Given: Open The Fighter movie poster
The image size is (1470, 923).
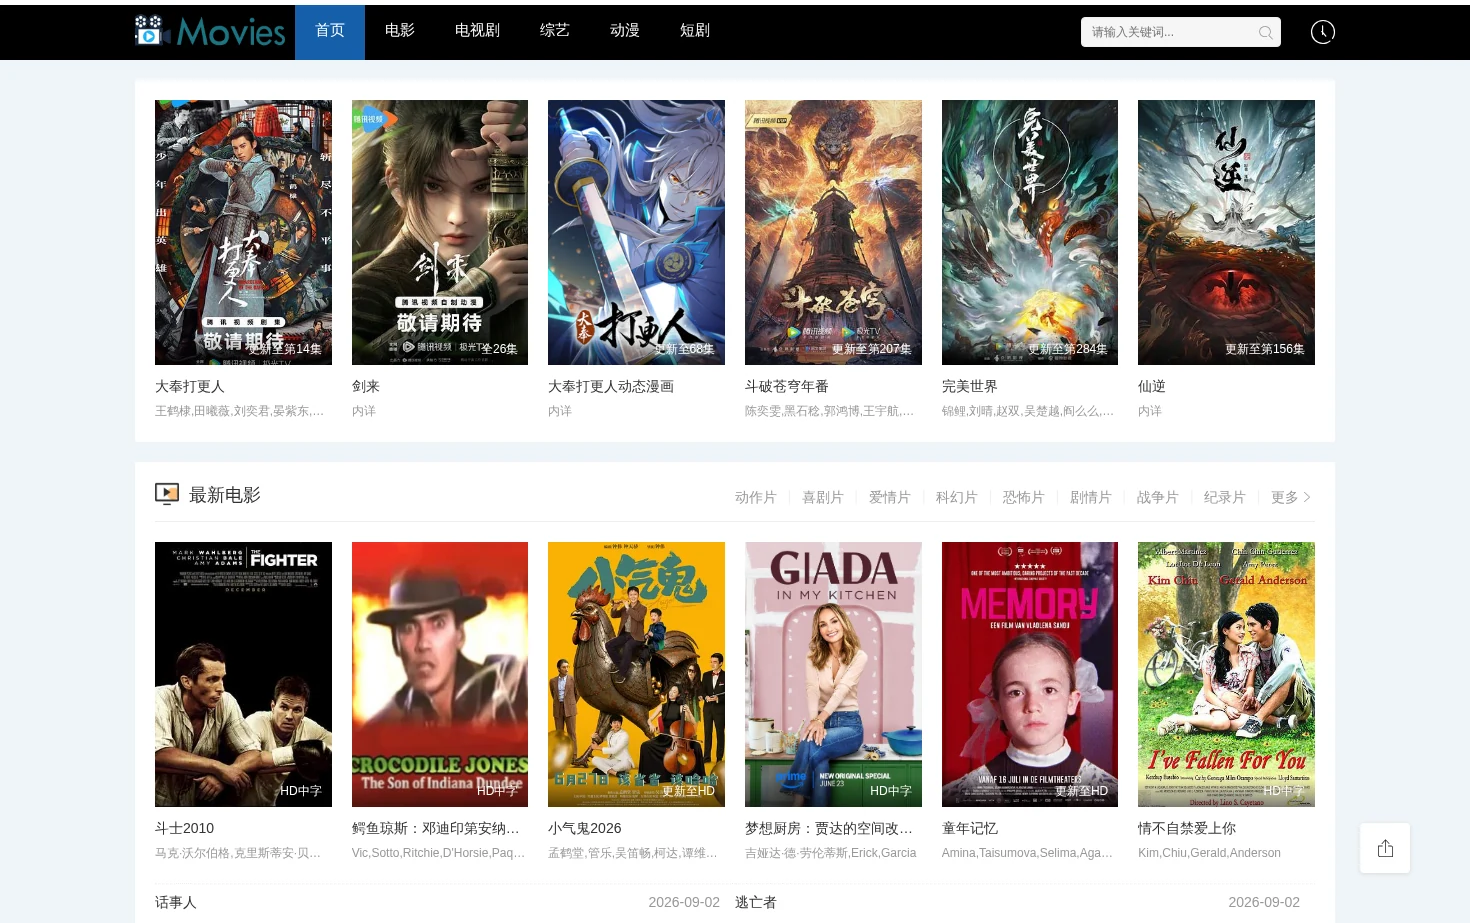Looking at the screenshot, I should click(243, 674).
